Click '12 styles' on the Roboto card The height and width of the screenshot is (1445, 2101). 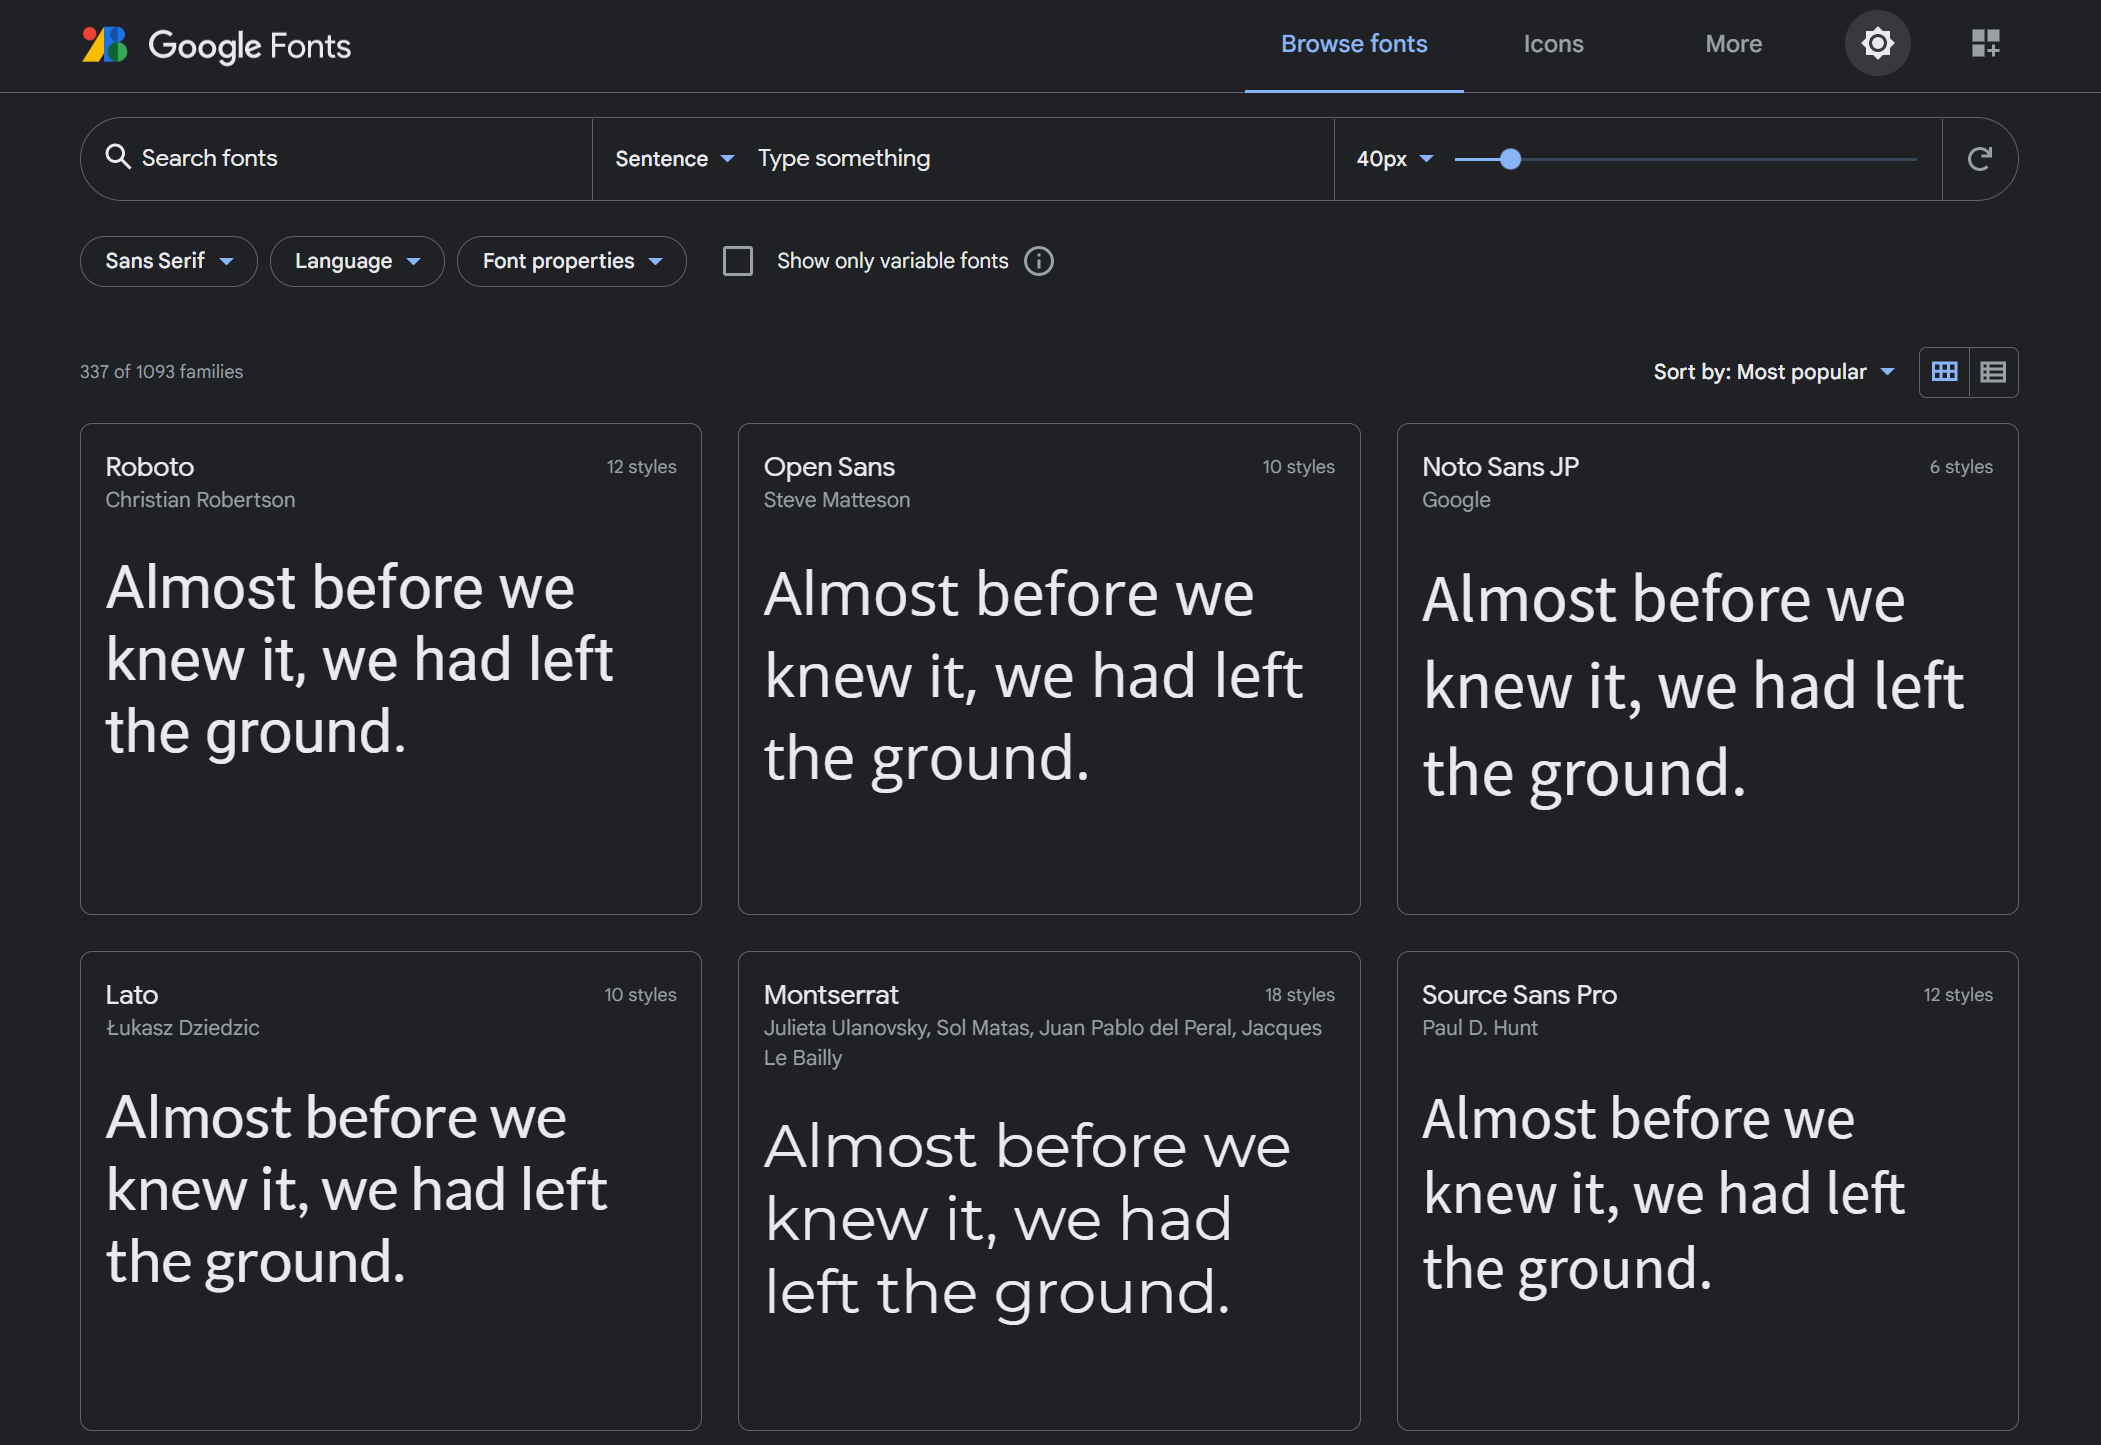(641, 467)
